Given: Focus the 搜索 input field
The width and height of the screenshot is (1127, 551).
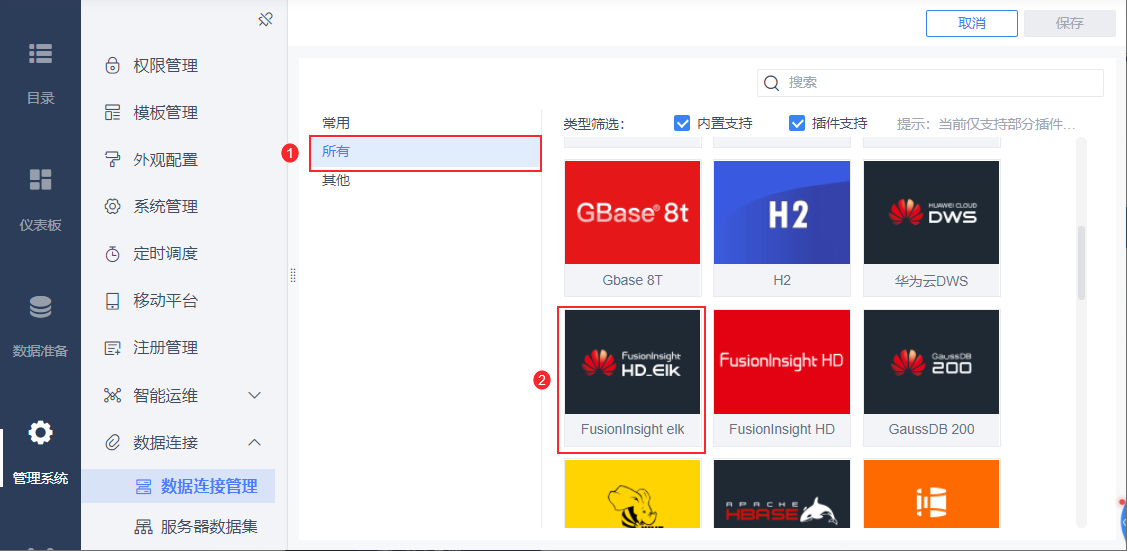Looking at the screenshot, I should (930, 83).
